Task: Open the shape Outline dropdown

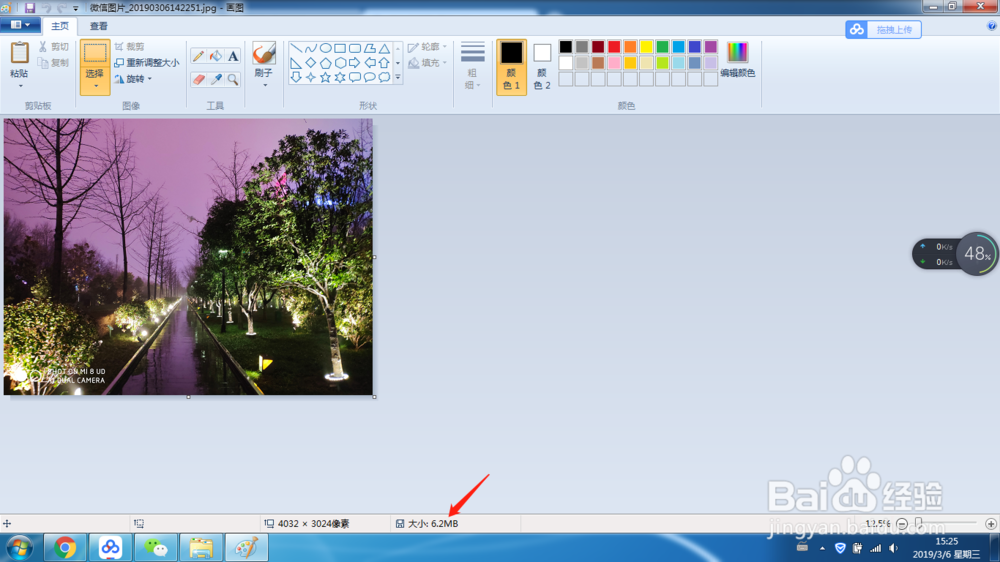Action: [x=427, y=47]
